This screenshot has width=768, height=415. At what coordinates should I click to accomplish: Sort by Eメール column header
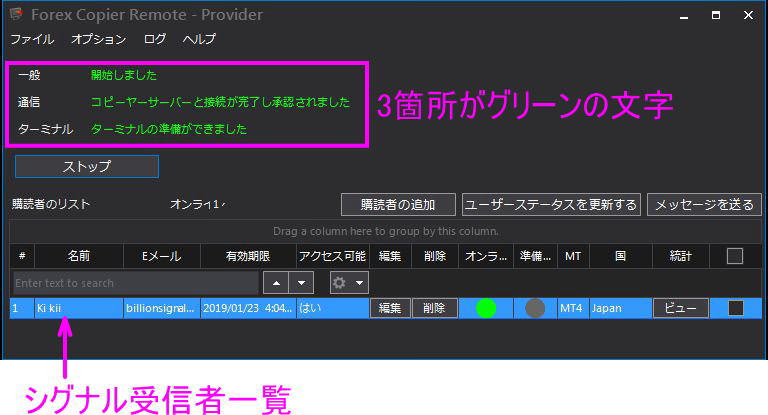point(162,256)
